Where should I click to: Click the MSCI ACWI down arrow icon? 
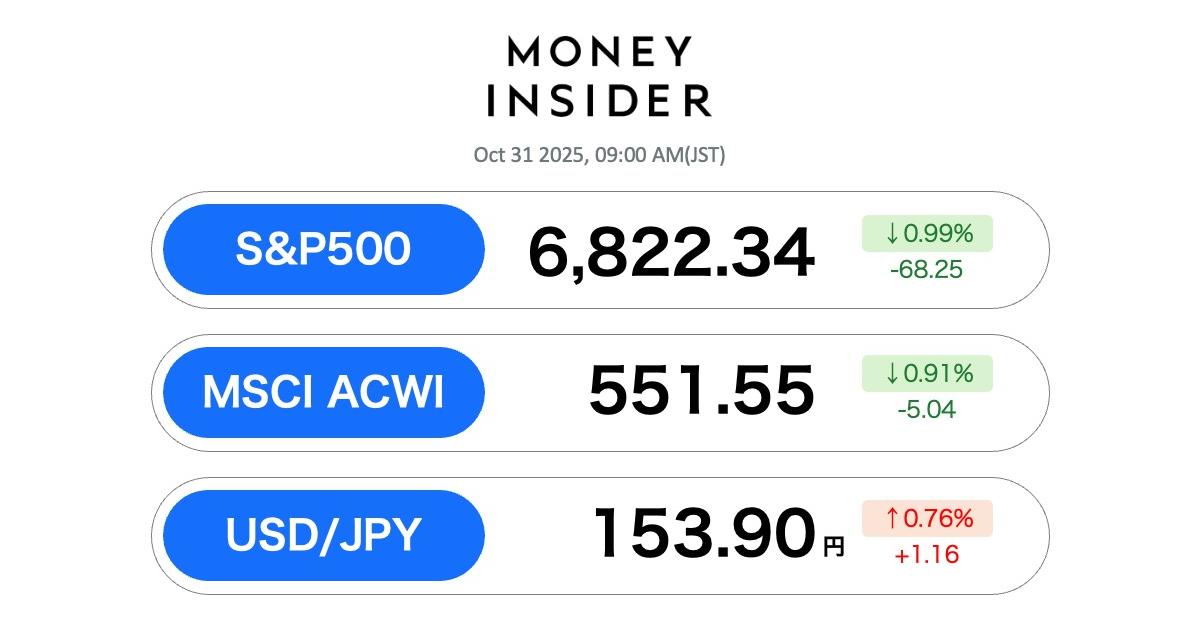pyautogui.click(x=892, y=374)
